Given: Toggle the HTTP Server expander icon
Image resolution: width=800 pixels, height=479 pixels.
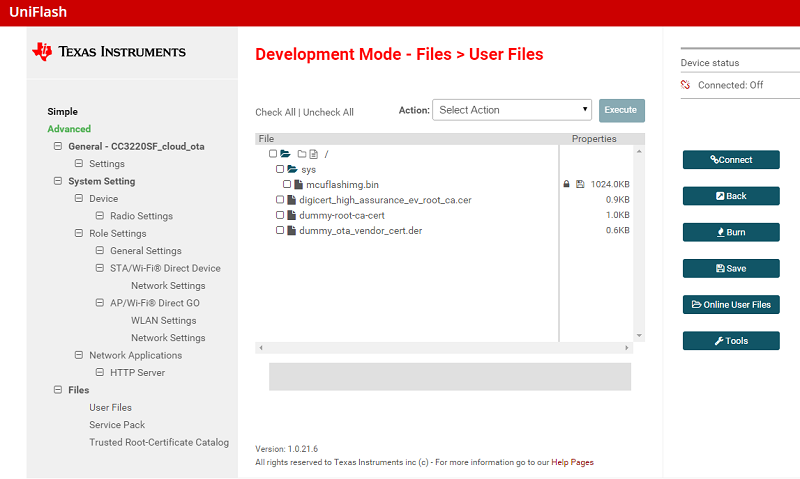Looking at the screenshot, I should pyautogui.click(x=100, y=372).
